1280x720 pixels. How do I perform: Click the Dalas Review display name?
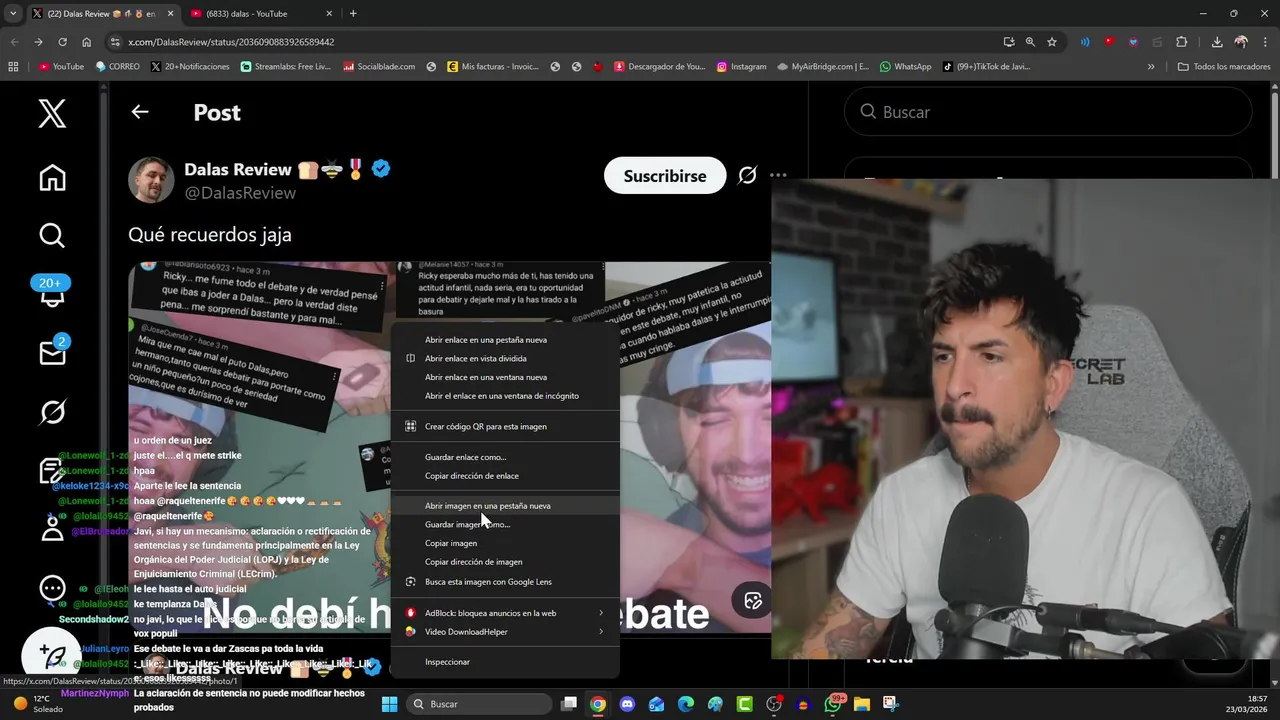pyautogui.click(x=238, y=169)
